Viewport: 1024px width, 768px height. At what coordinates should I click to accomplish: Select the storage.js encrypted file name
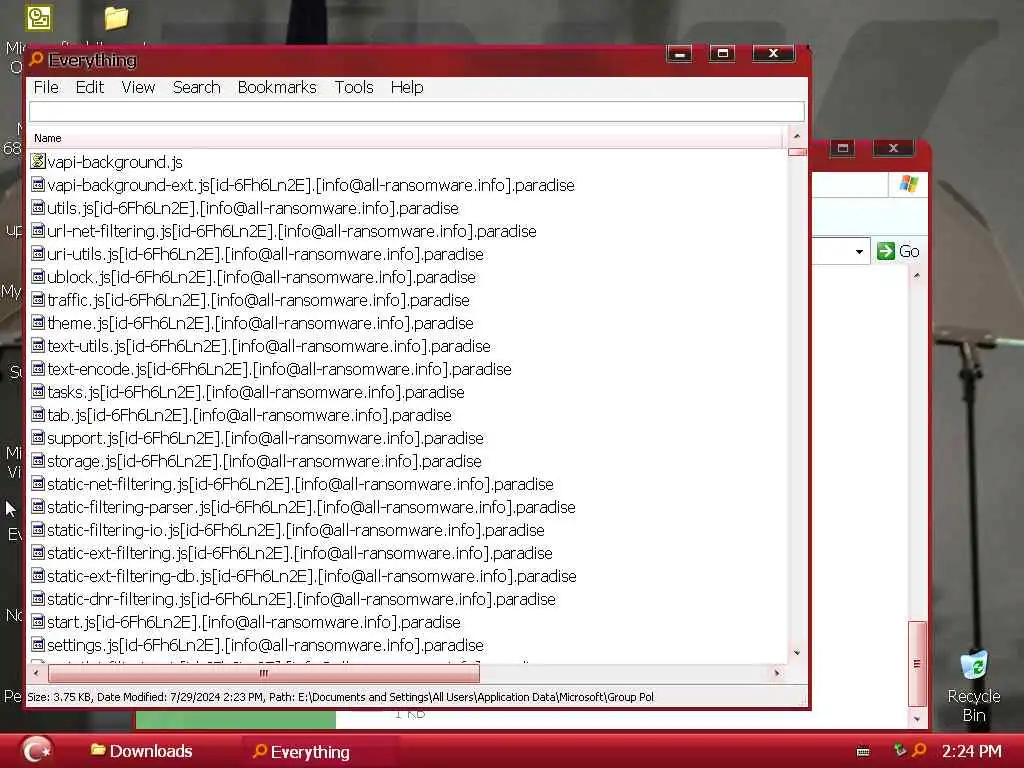point(264,462)
